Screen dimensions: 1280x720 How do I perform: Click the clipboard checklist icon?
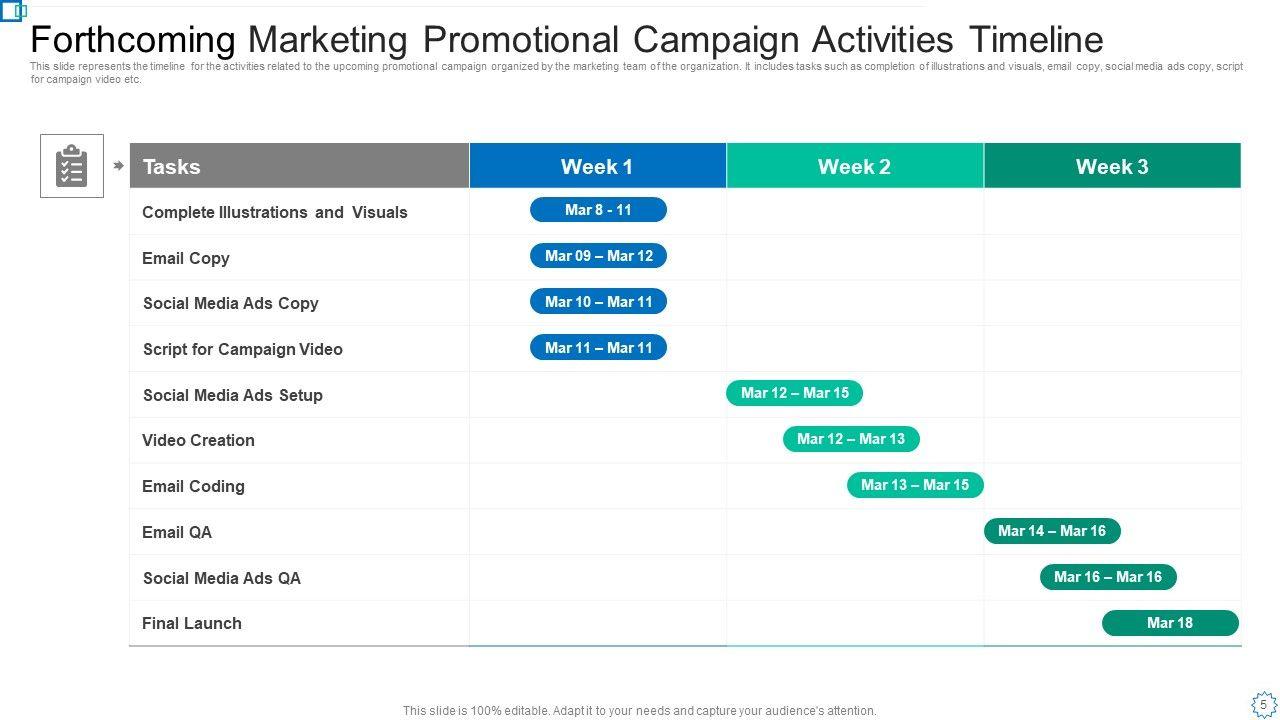point(72,166)
